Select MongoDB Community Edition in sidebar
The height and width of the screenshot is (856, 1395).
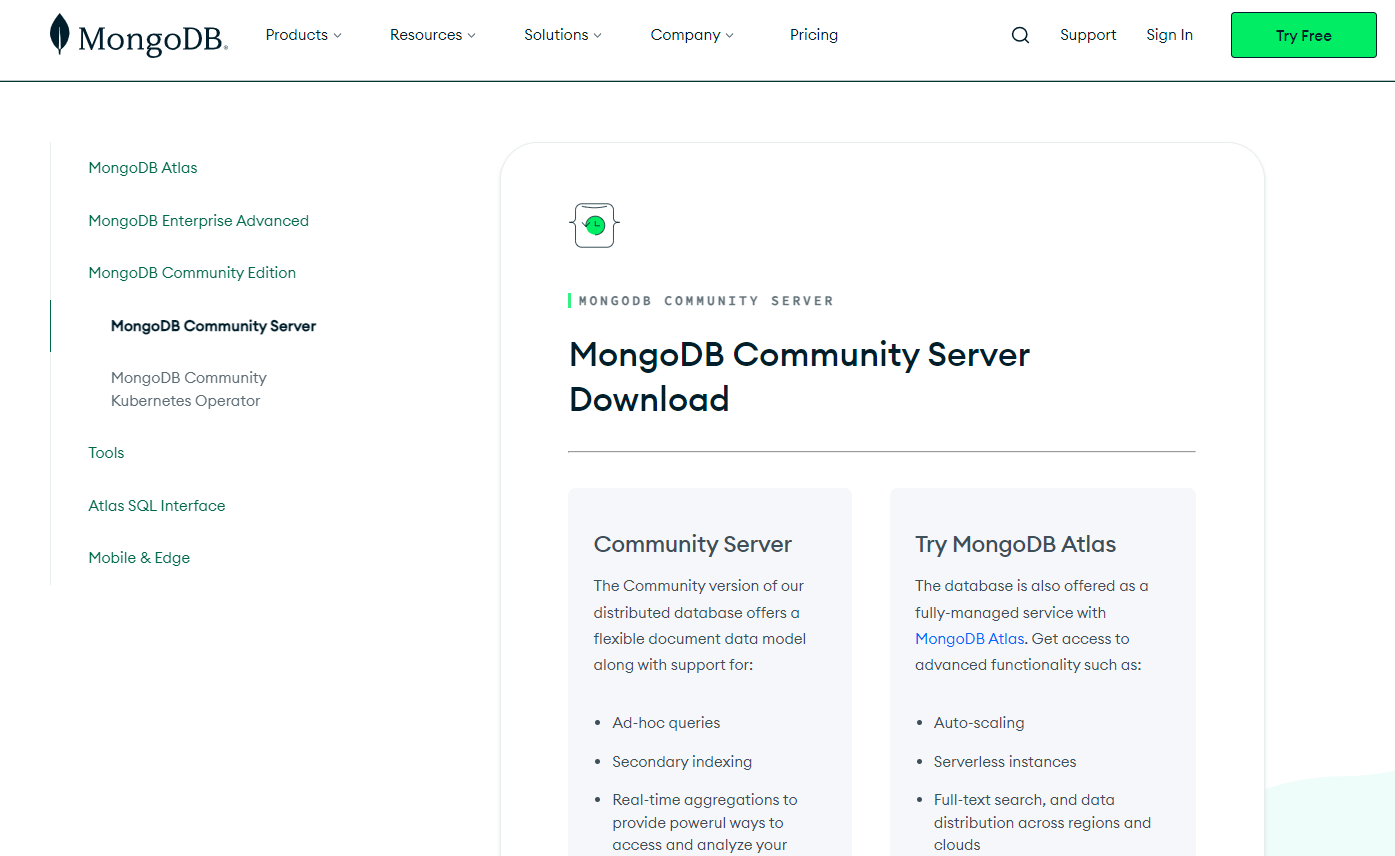coord(192,273)
